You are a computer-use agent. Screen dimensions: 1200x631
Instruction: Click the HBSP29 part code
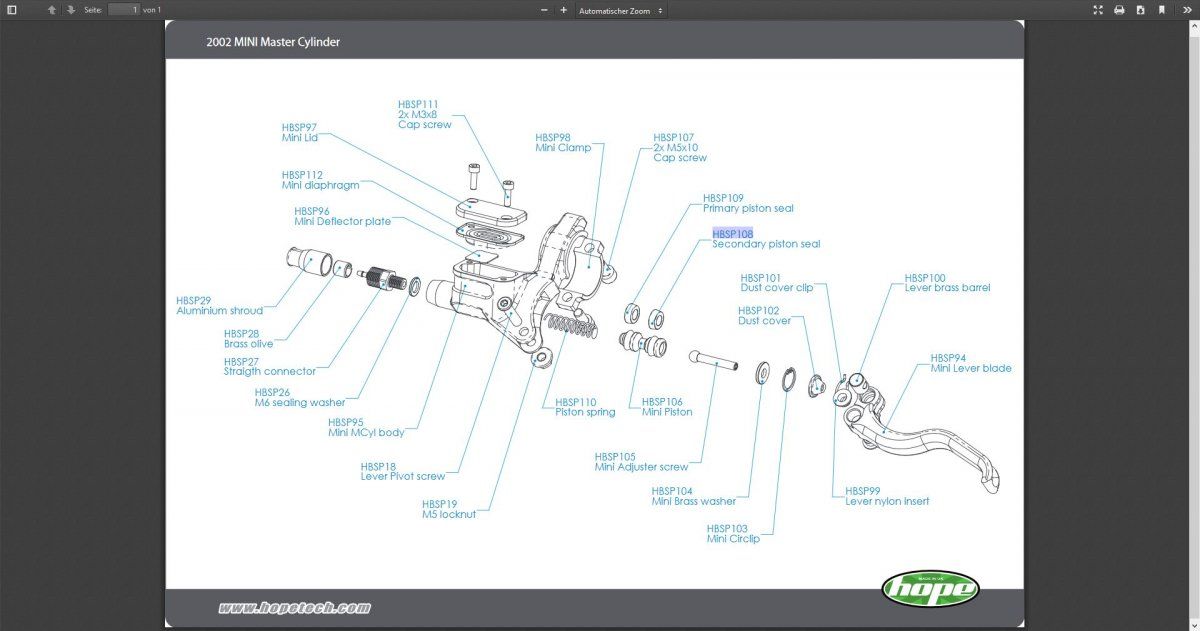[x=194, y=300]
